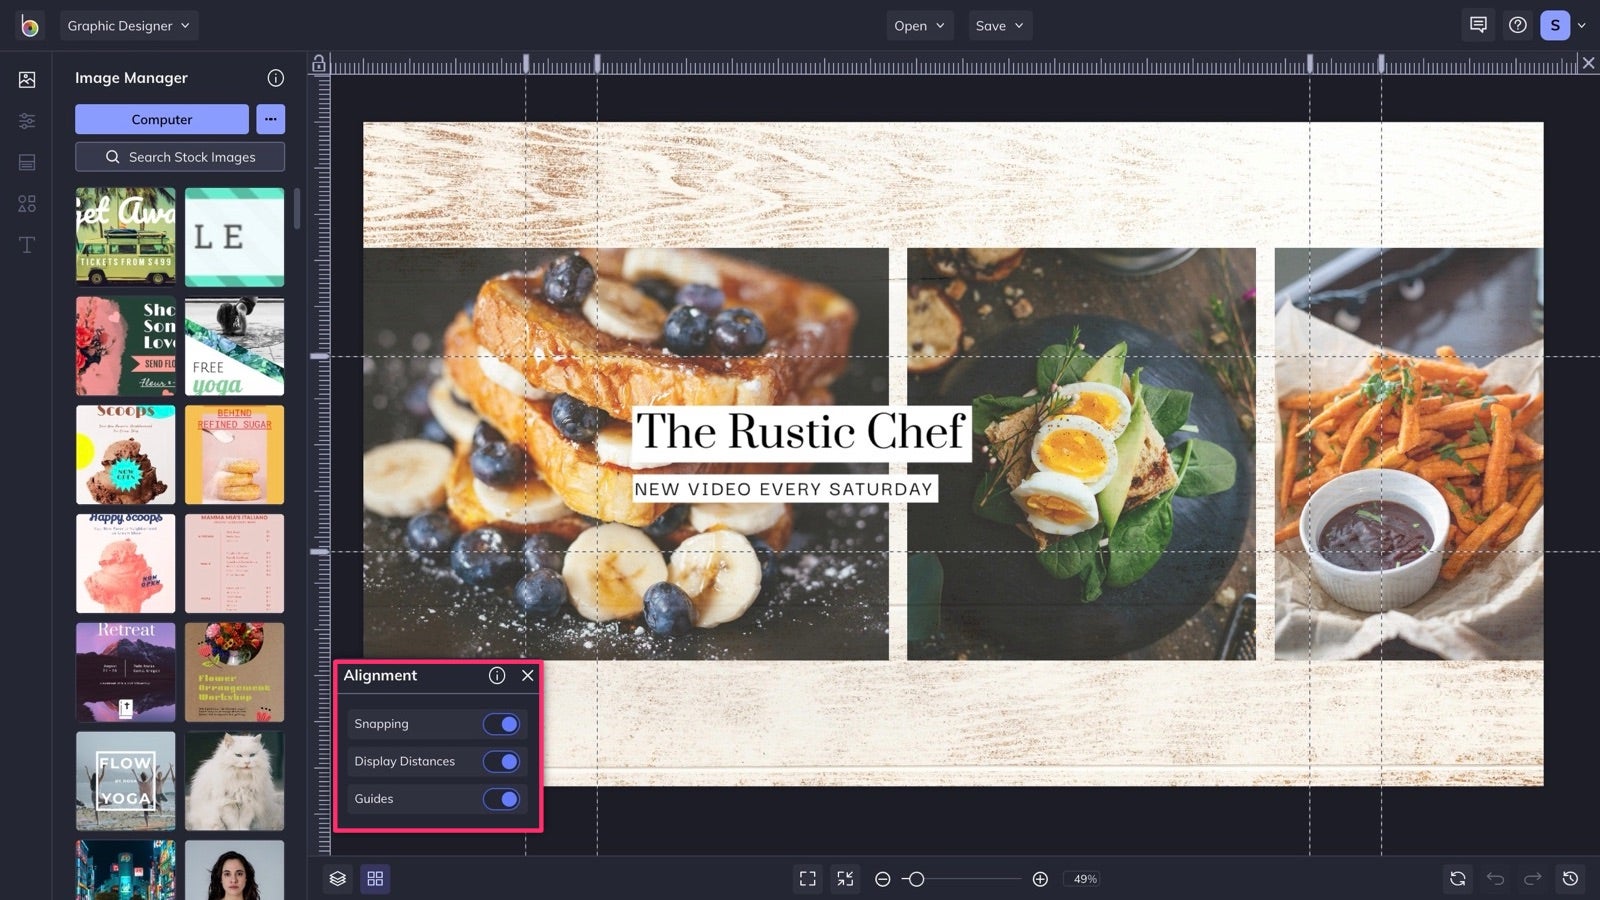Toggle off Snapping in the Alignment panel

[502, 723]
